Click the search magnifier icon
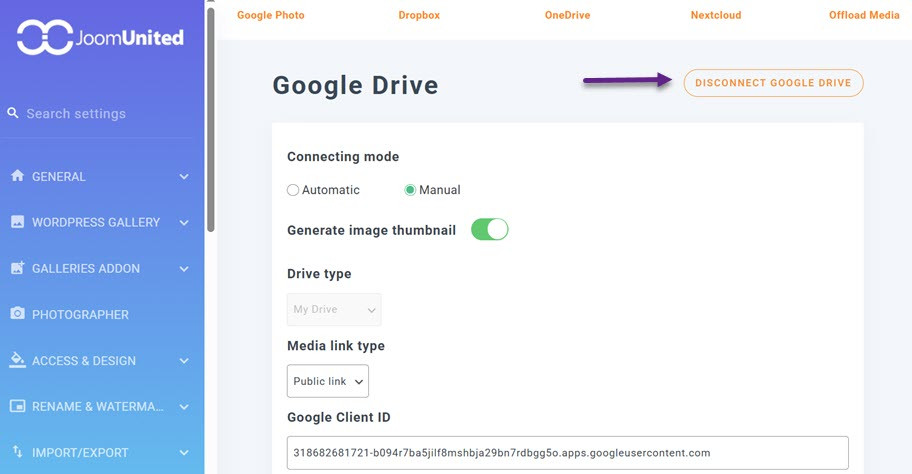The image size is (912, 474). point(13,113)
